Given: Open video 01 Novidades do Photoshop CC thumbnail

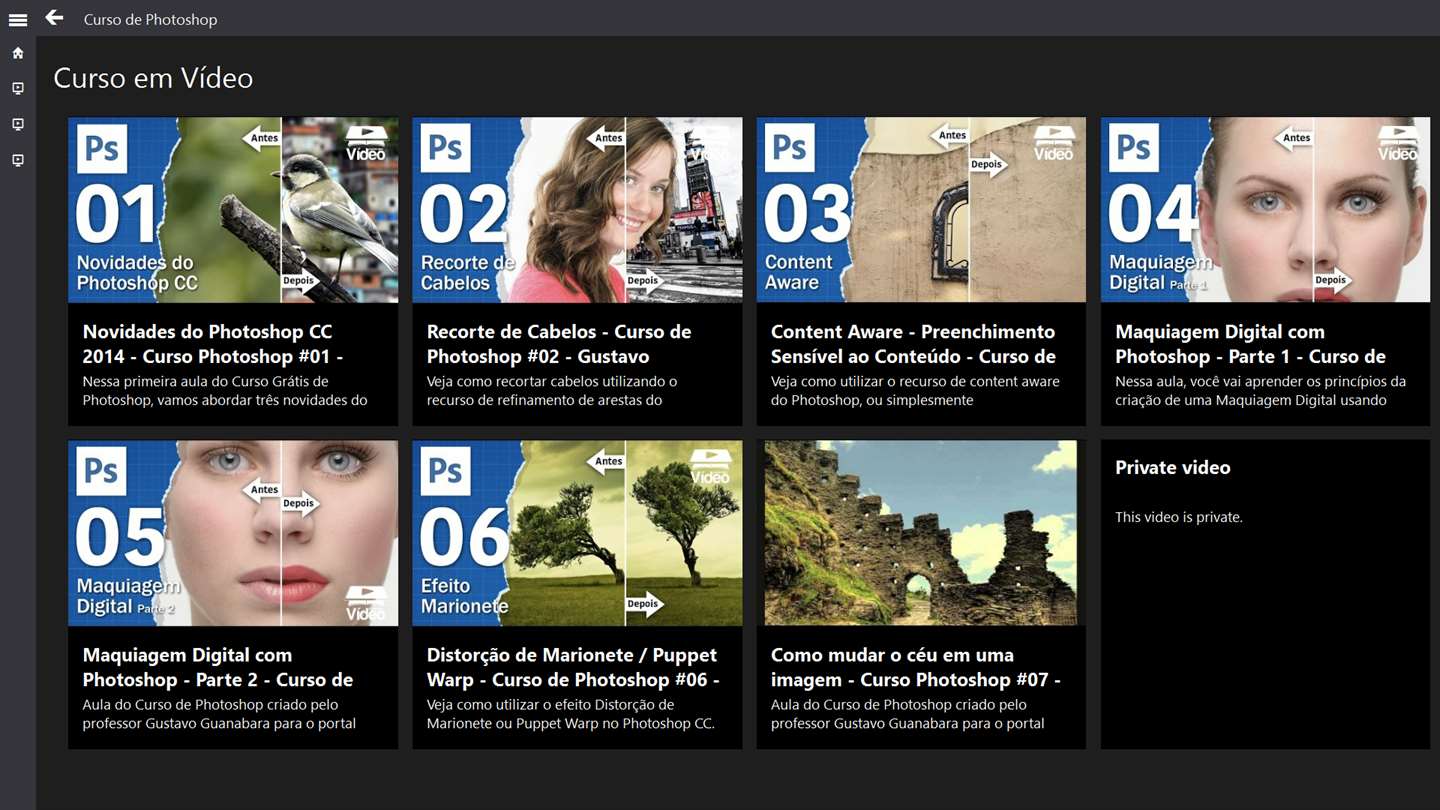Looking at the screenshot, I should pyautogui.click(x=233, y=210).
